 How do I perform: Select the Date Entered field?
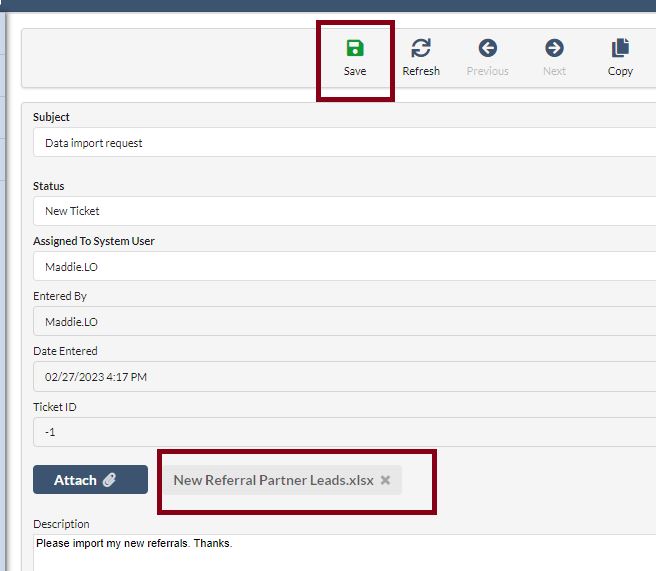pos(340,377)
